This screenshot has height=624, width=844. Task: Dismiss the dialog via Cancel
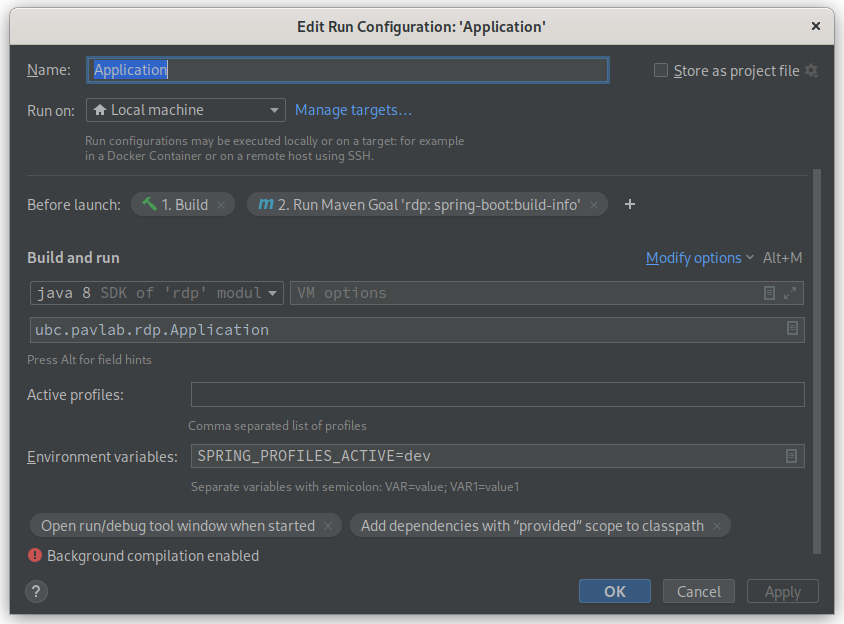click(x=698, y=591)
